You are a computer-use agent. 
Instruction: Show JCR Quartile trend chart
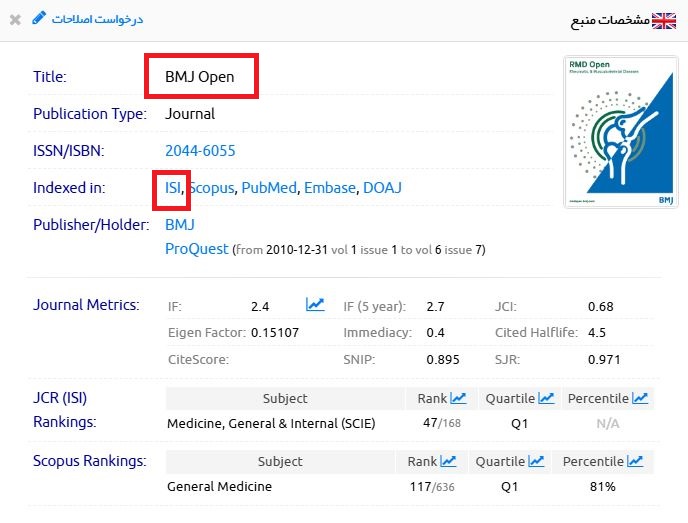click(x=546, y=398)
